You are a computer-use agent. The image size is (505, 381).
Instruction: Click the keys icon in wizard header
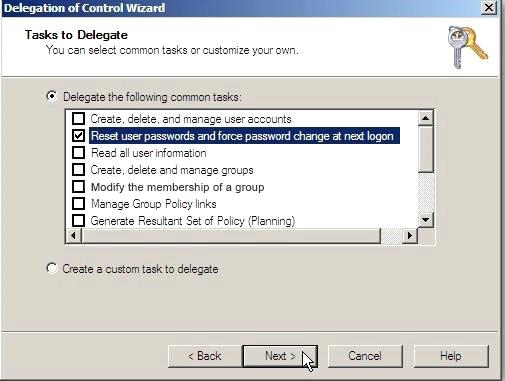tap(468, 48)
